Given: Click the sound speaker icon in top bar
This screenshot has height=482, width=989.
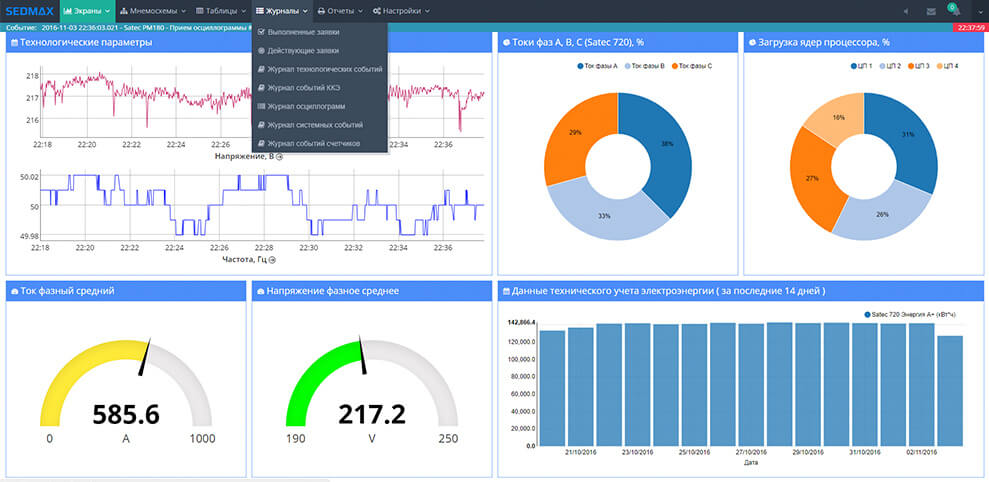Looking at the screenshot, I should 907,11.
